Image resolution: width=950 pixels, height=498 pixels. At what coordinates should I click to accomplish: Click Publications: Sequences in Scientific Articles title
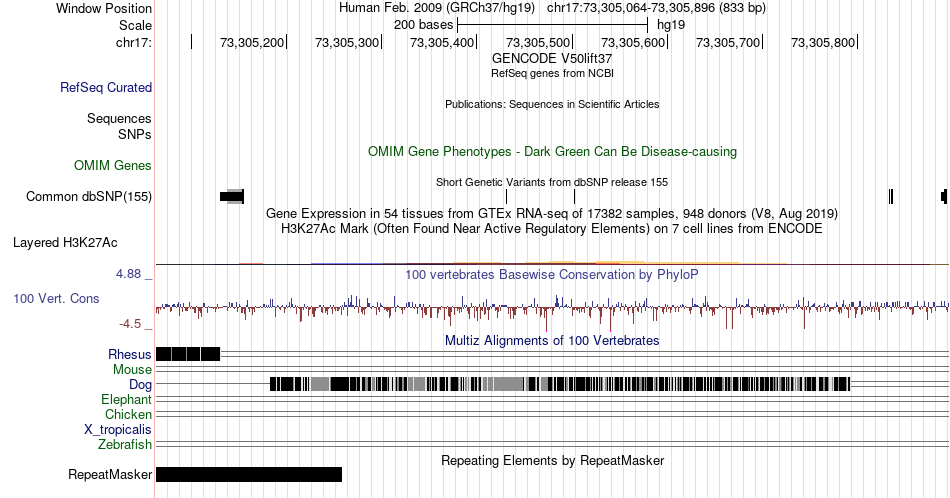coord(552,104)
